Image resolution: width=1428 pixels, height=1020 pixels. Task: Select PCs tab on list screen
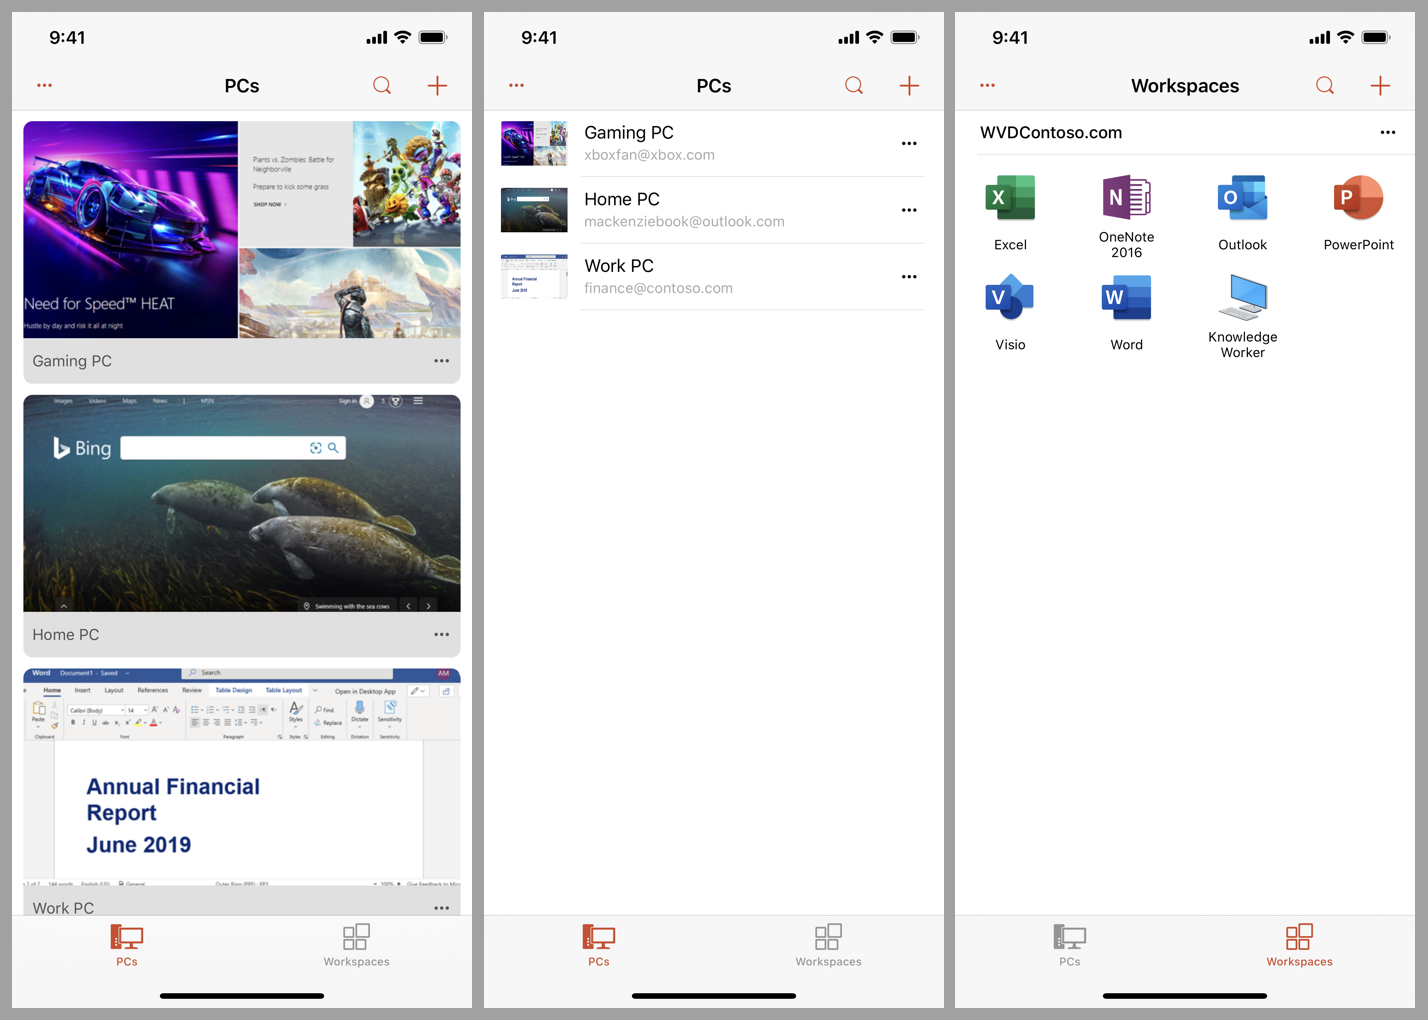[x=599, y=945]
